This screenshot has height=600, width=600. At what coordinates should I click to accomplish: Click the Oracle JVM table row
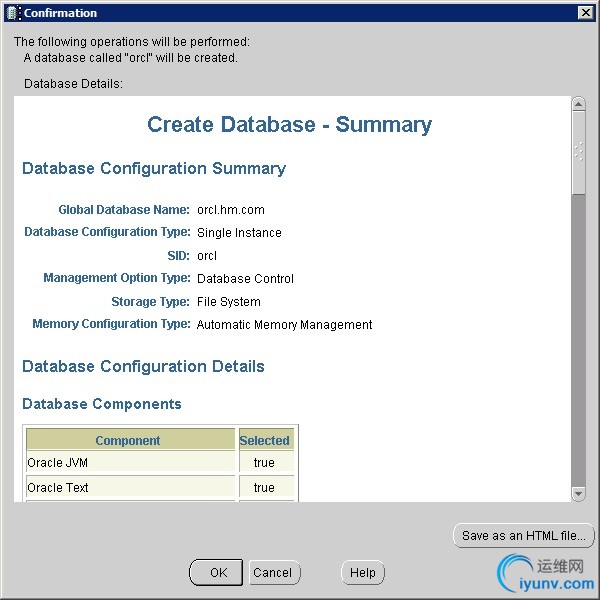(x=160, y=462)
